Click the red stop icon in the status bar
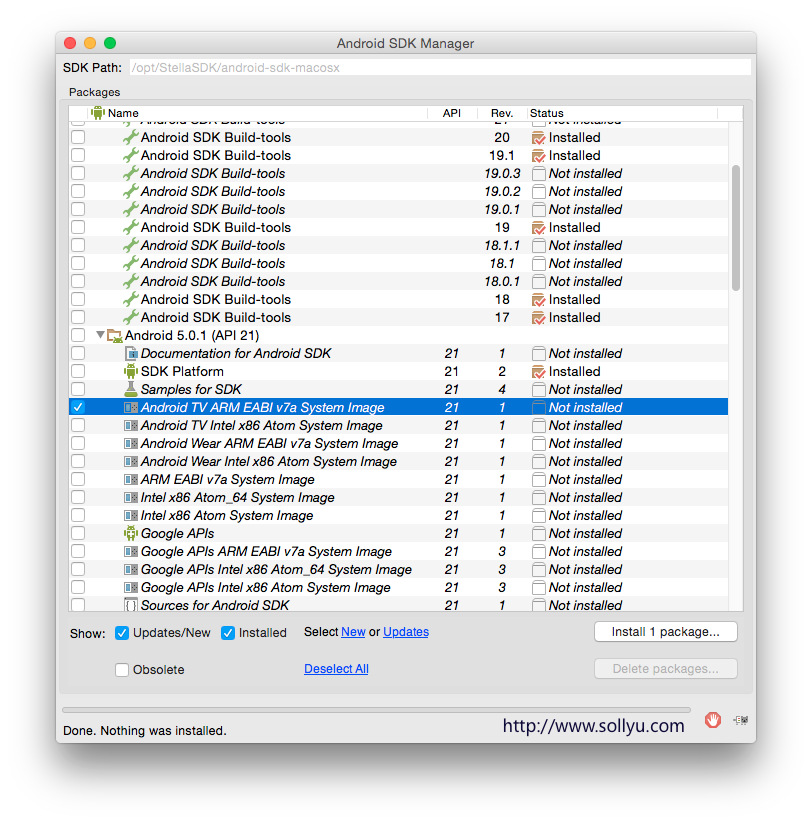Screen dimensions: 812x823 [x=713, y=720]
